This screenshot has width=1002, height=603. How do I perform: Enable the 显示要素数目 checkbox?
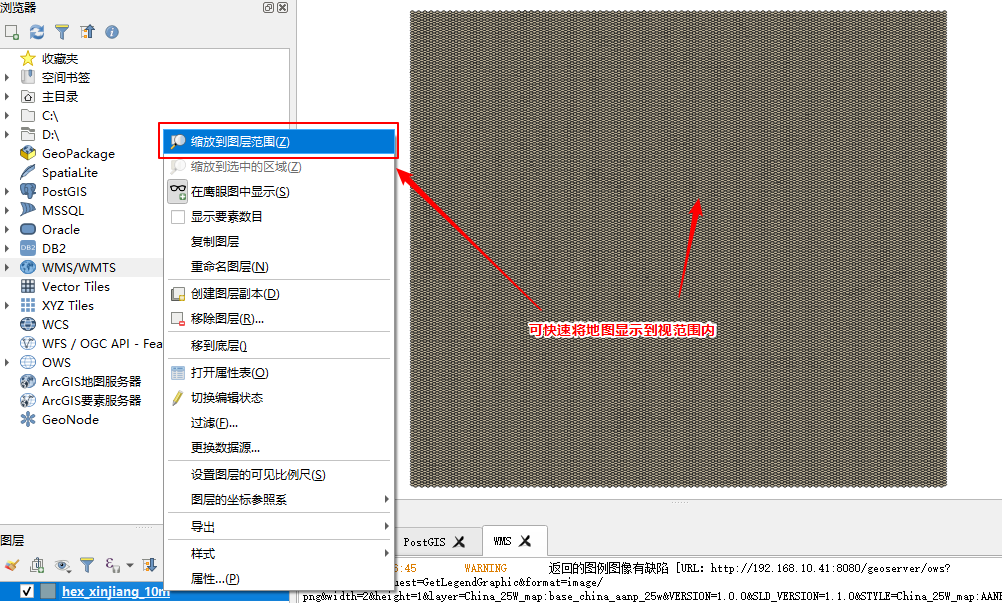click(178, 217)
